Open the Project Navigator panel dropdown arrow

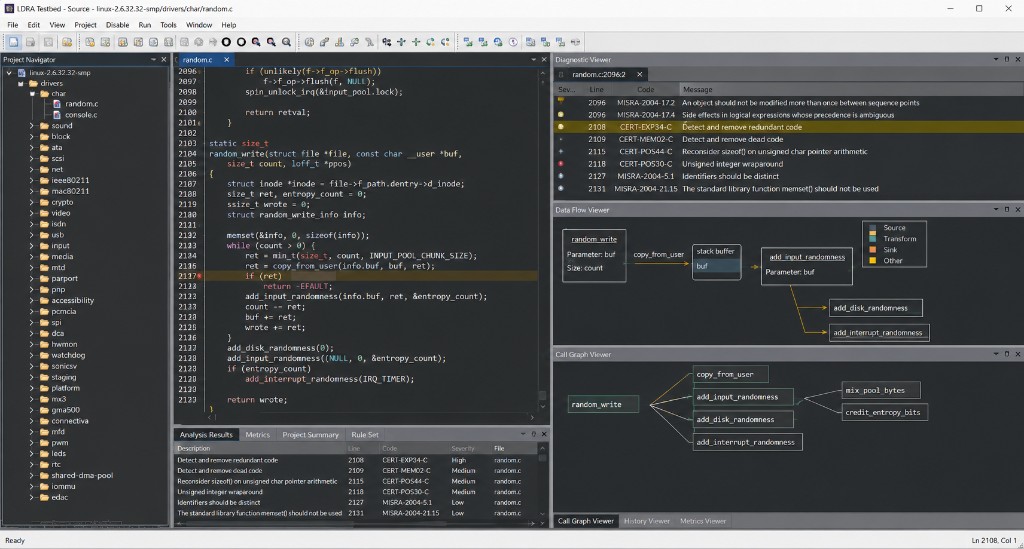click(153, 59)
